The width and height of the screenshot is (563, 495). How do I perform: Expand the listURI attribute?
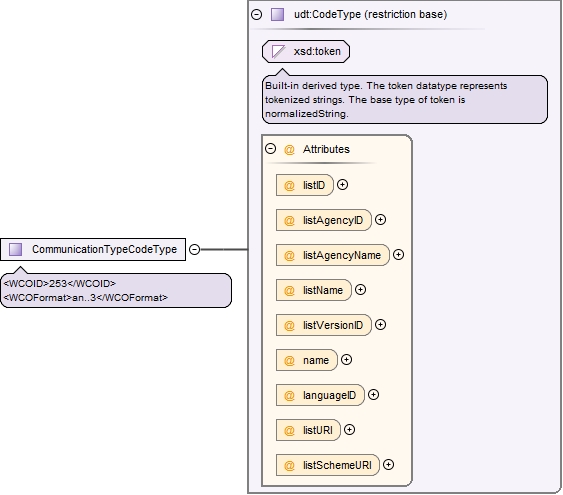[349, 430]
